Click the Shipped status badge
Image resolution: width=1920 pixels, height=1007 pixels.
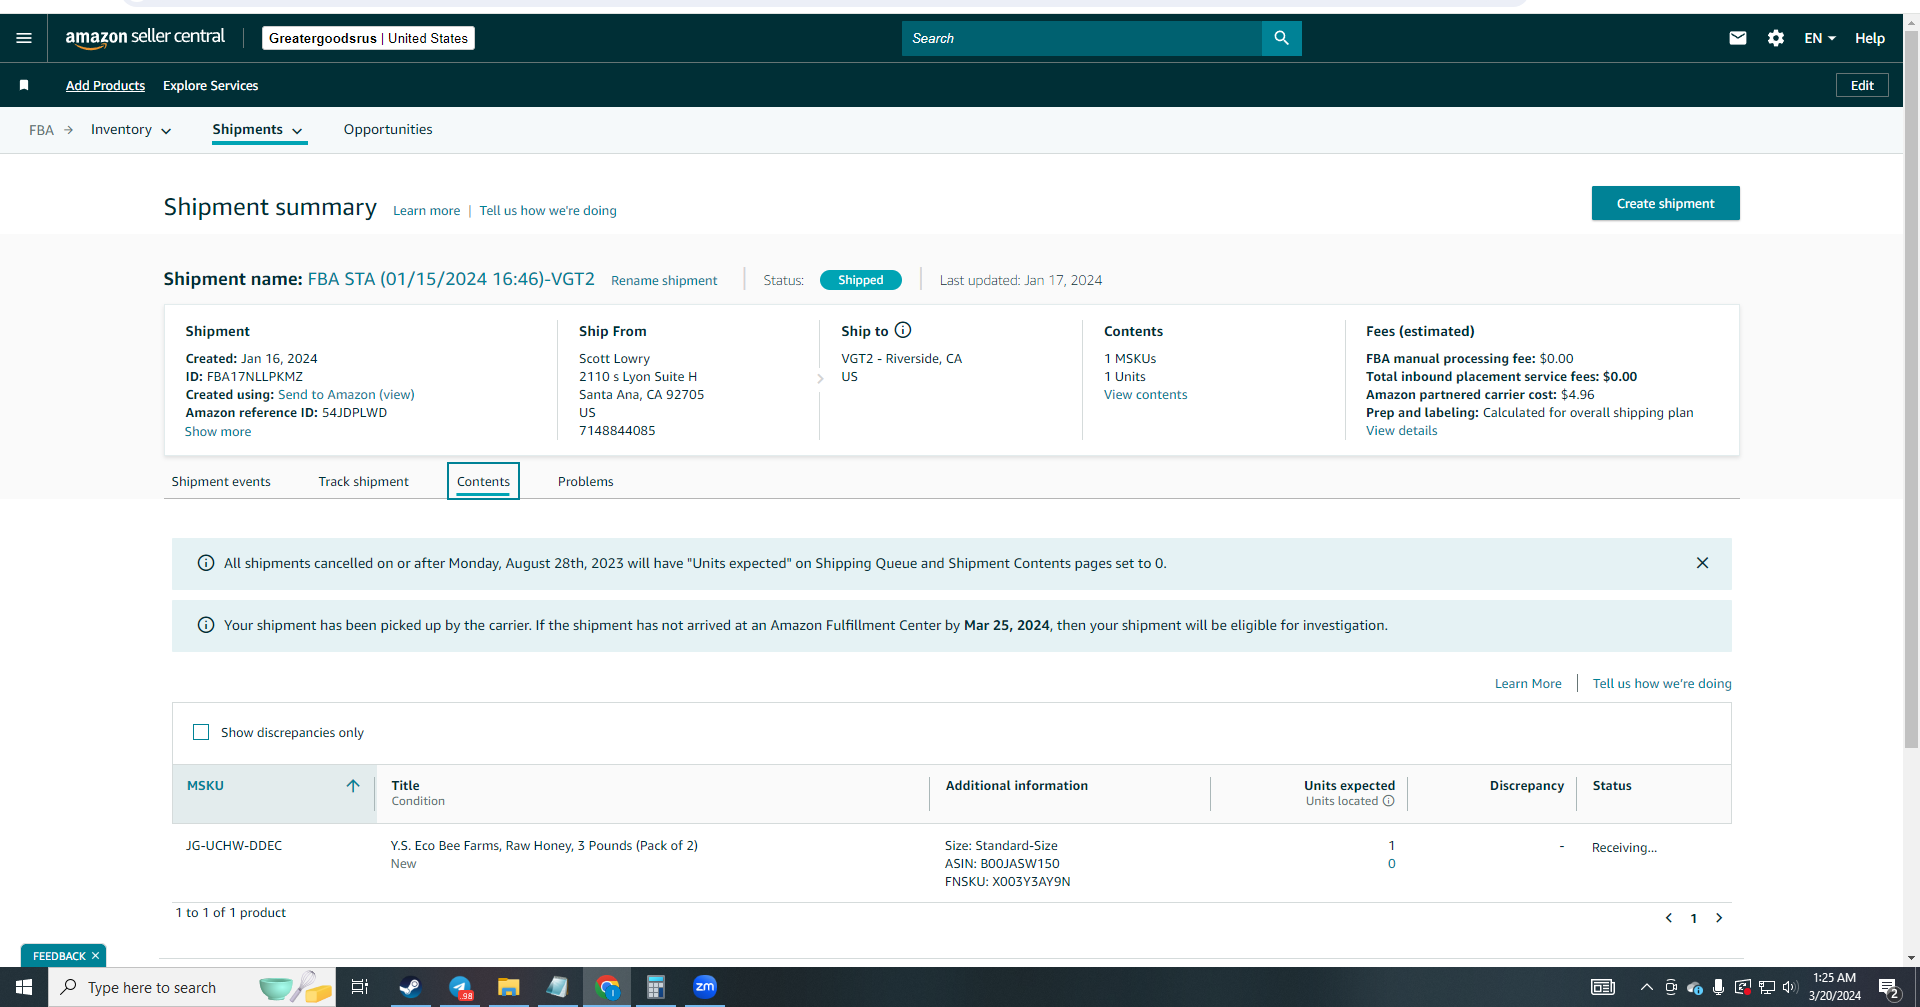tap(860, 280)
